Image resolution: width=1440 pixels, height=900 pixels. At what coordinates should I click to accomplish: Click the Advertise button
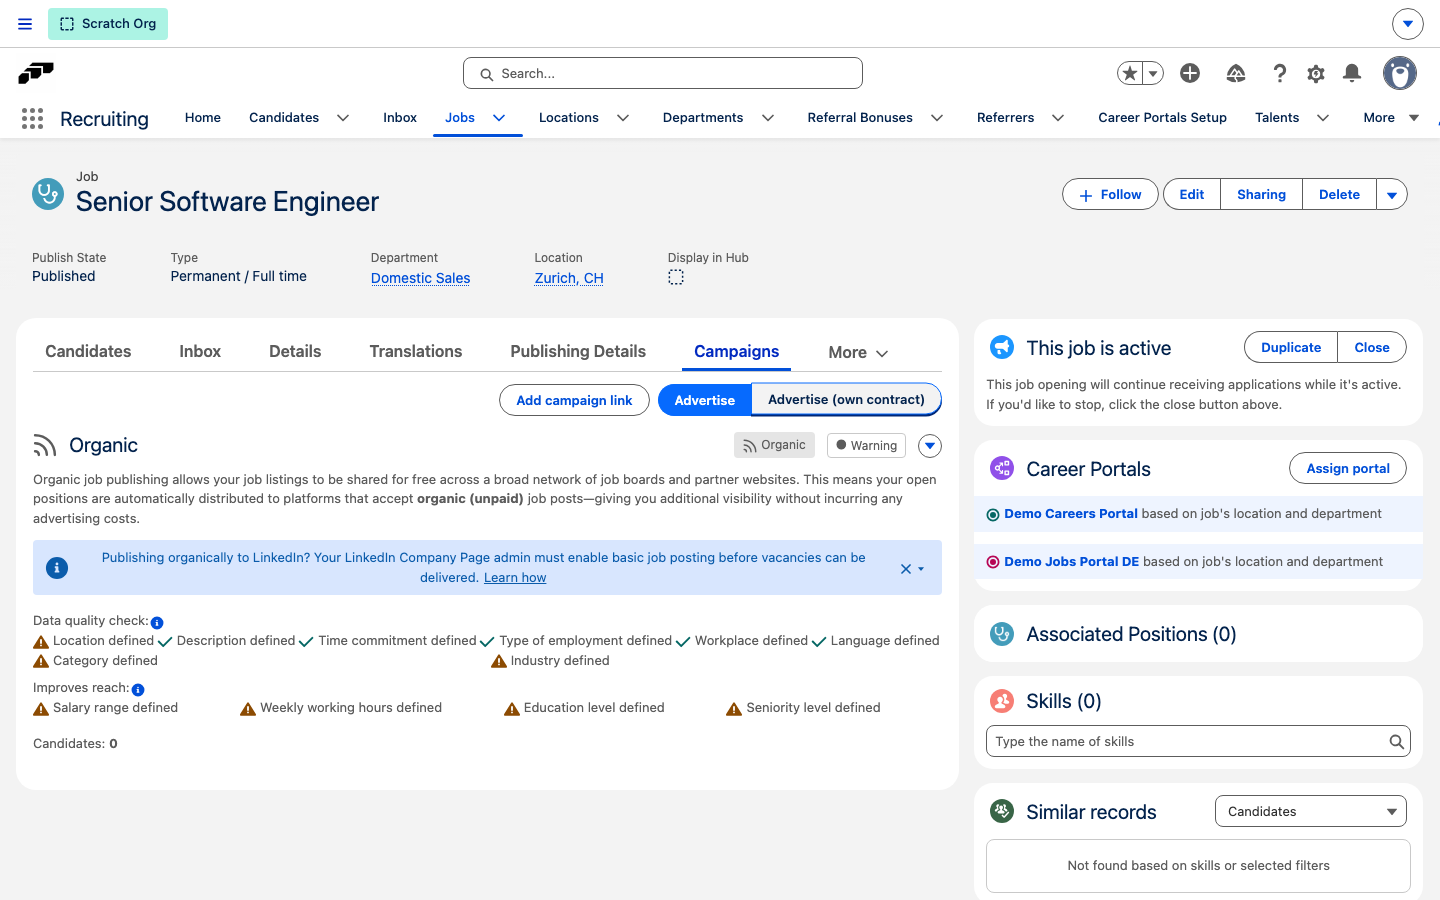pos(705,400)
